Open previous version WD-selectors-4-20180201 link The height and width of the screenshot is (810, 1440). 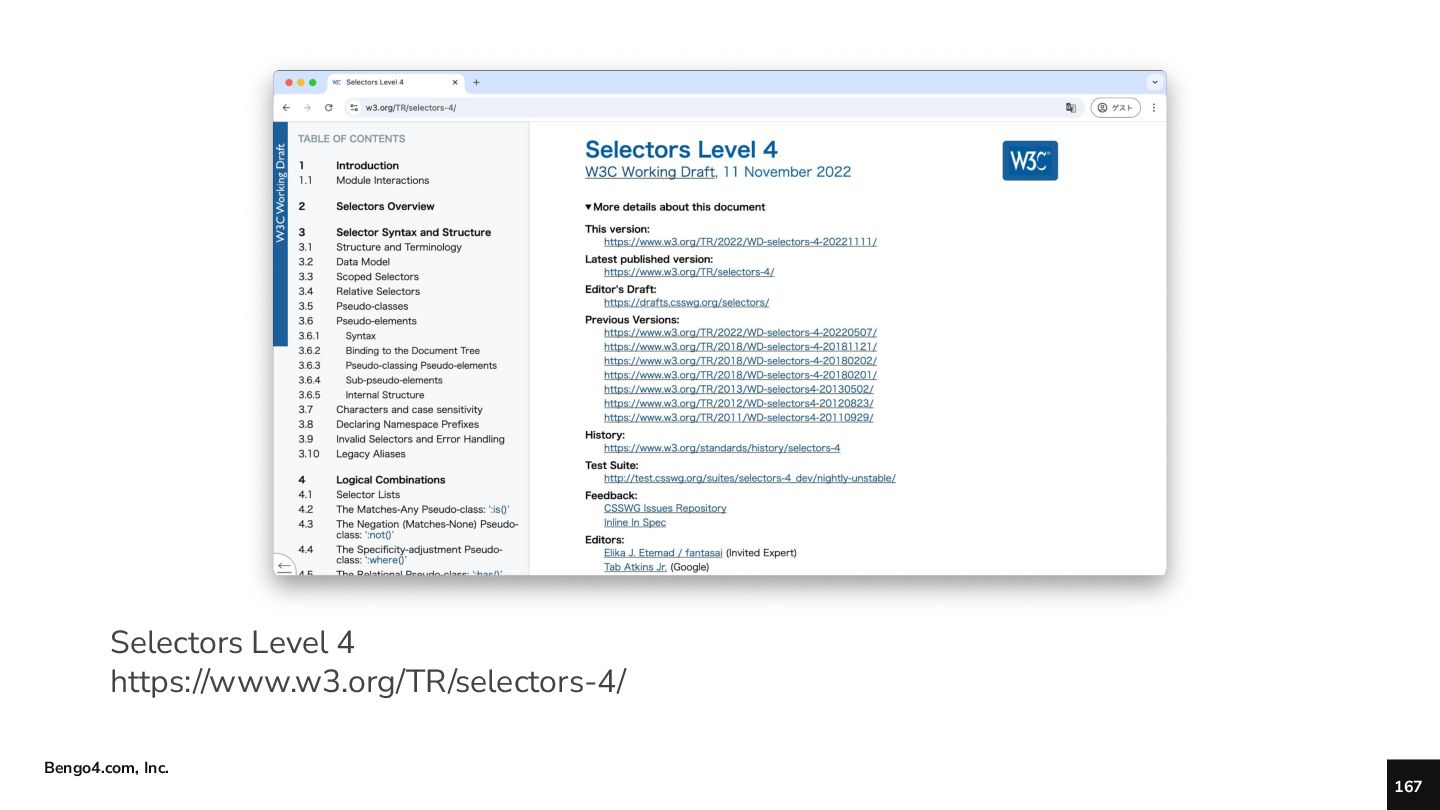[740, 375]
